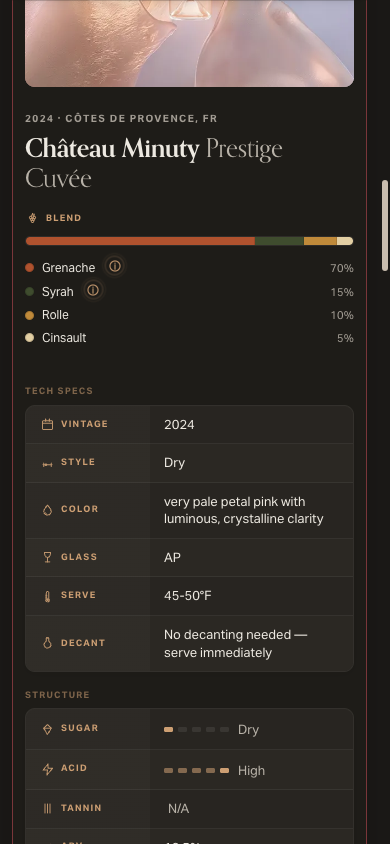Click the Sugar level Dry meter
Viewport: 390px width, 844px height.
coord(196,730)
